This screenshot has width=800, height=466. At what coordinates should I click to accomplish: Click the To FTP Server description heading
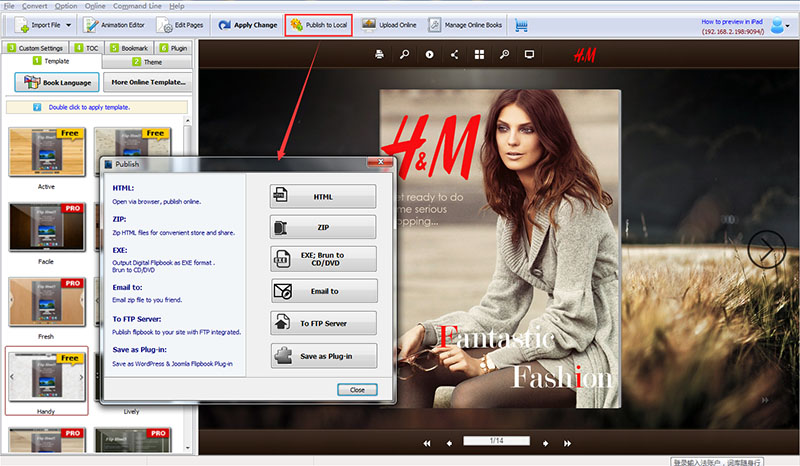click(137, 319)
